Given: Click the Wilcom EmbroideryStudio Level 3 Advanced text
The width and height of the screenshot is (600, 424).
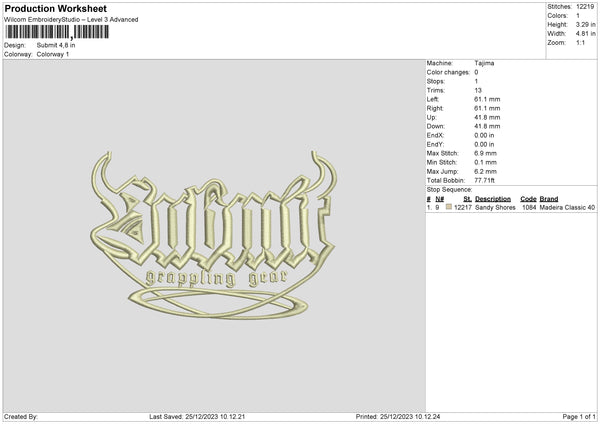Looking at the screenshot, I should point(71,20).
